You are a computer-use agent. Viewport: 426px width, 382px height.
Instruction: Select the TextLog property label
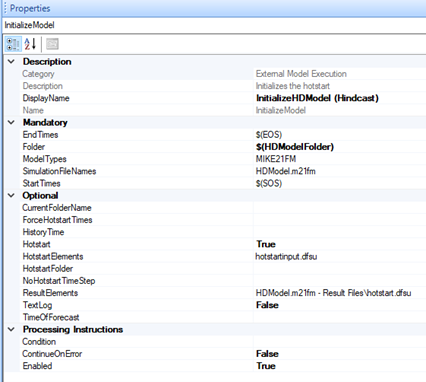37,305
